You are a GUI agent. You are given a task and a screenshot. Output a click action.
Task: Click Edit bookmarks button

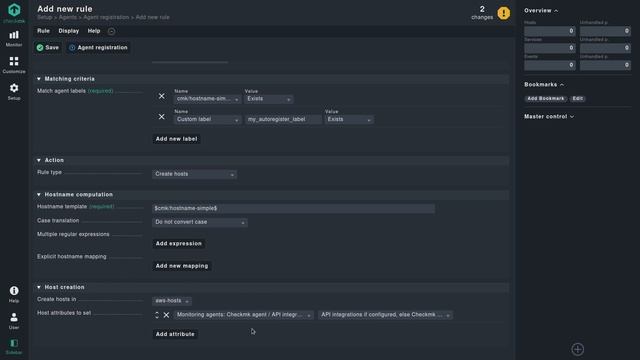point(578,99)
